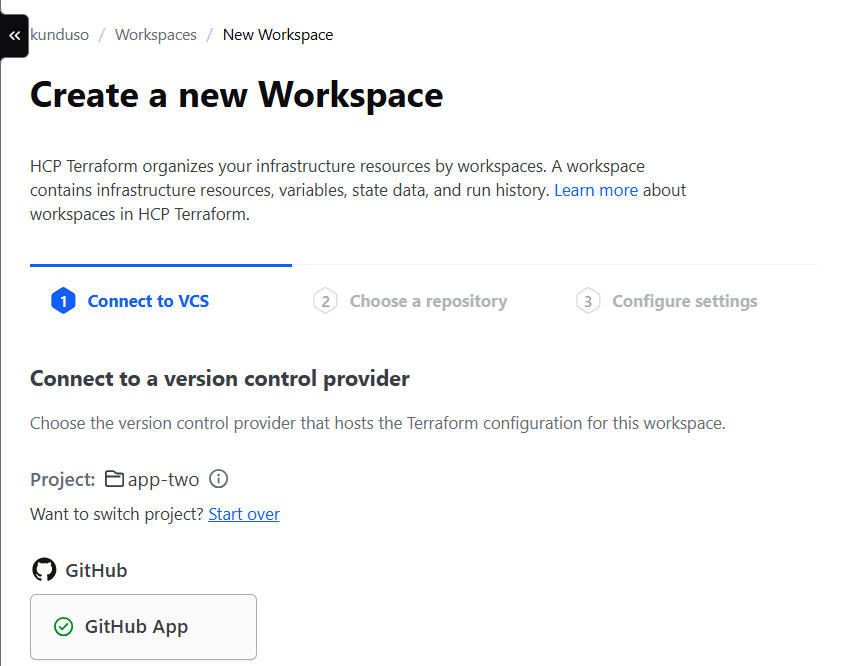Click the step 1 hexagon icon

tap(63, 301)
